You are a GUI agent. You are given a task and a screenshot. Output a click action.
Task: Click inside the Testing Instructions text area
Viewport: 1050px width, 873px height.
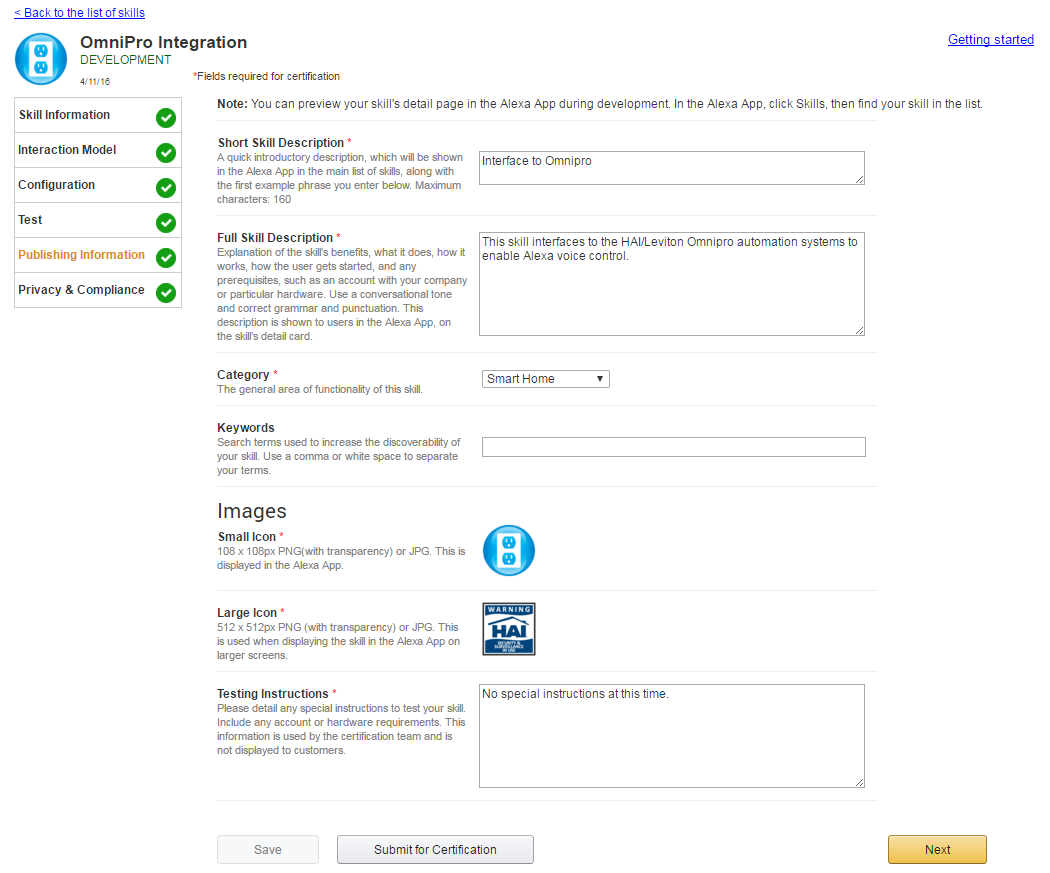pos(671,735)
